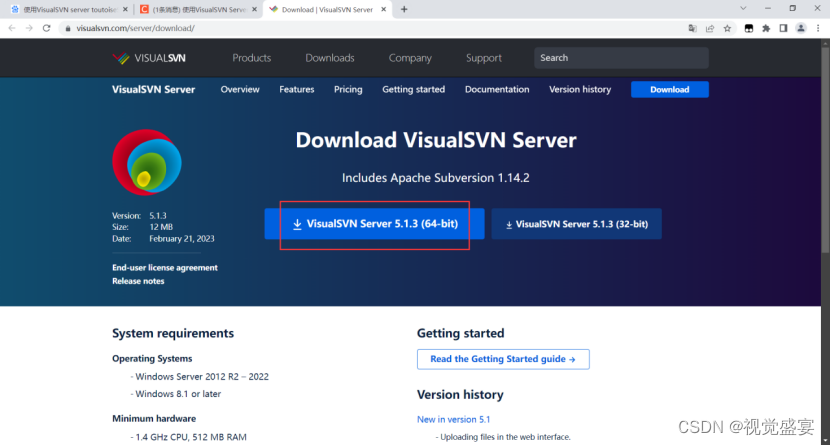Go to the Overview section
The image size is (830, 445).
pos(240,89)
